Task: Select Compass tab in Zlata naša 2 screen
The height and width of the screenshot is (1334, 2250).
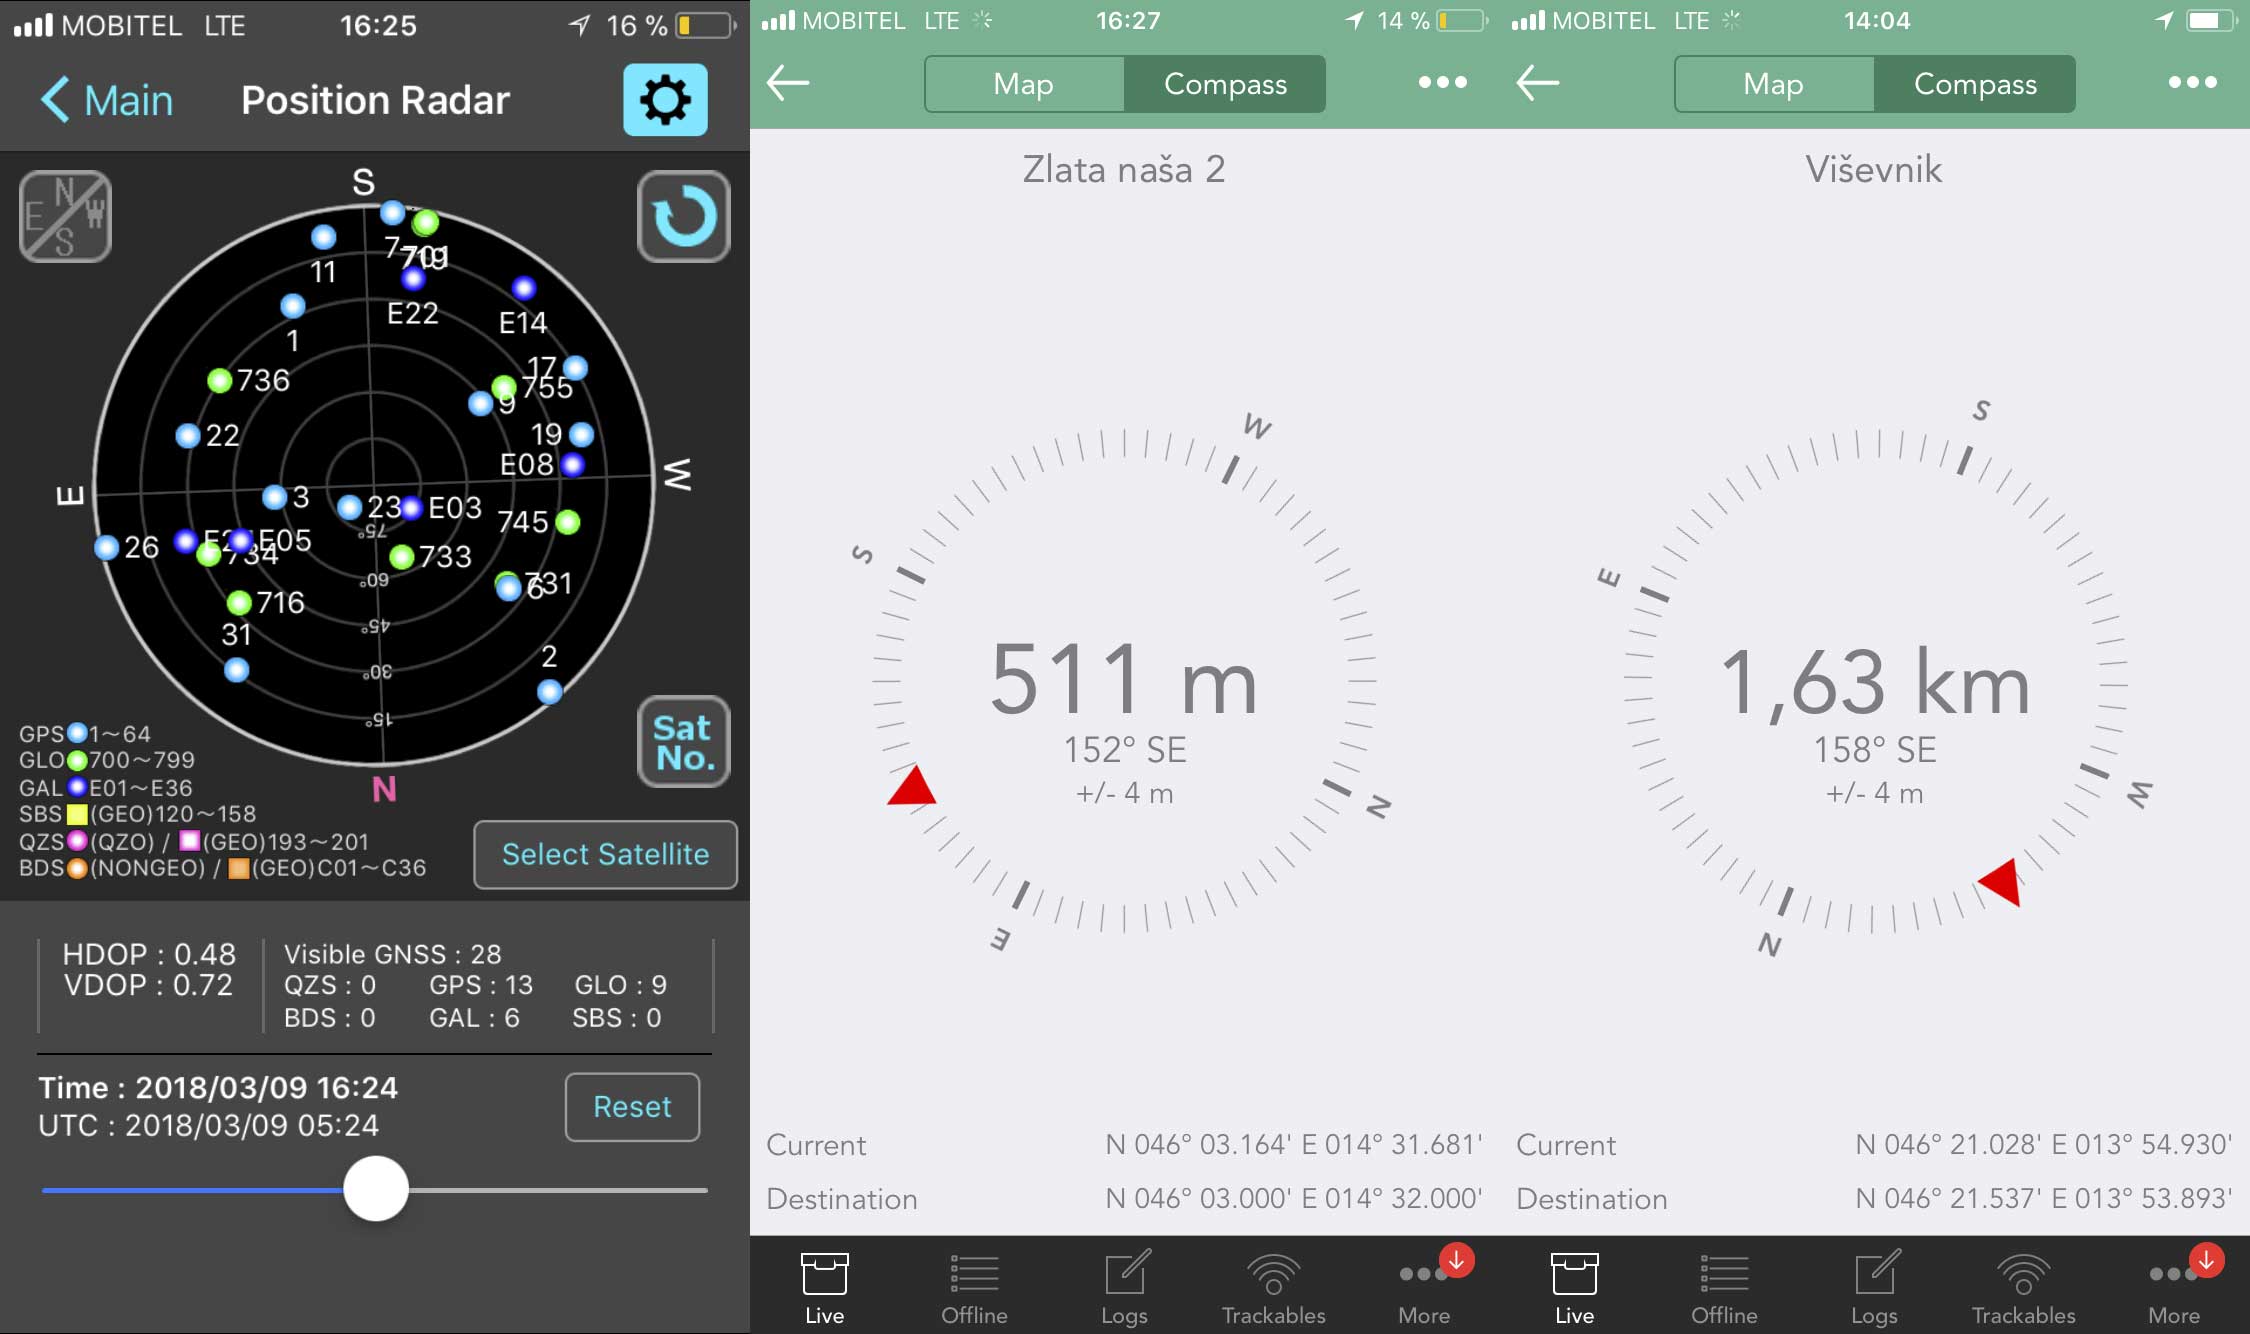Action: tap(1225, 84)
